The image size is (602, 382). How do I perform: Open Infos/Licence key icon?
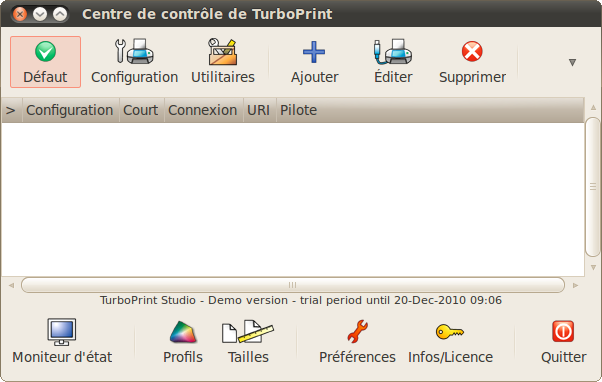click(x=450, y=342)
